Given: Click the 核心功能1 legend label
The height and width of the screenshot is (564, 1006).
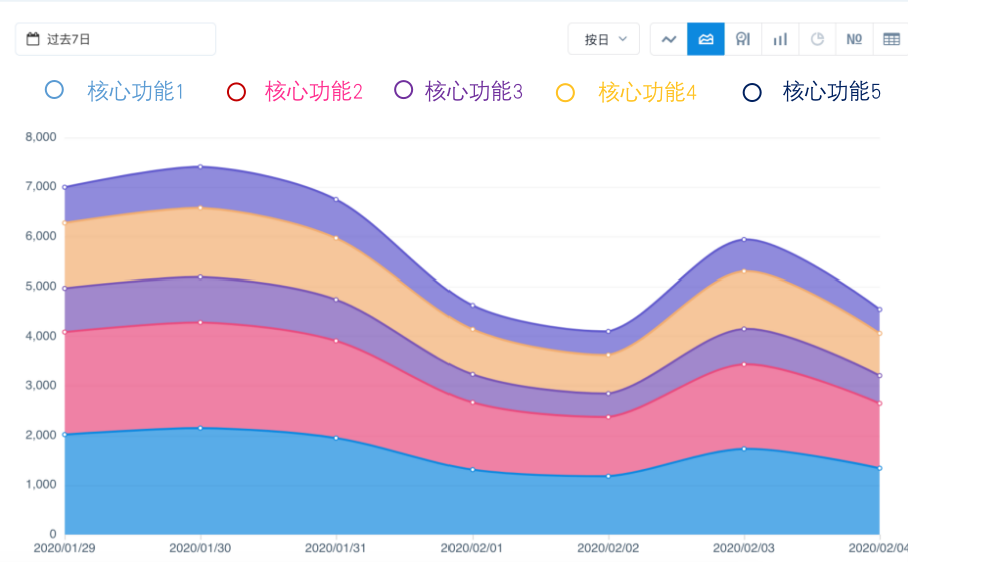Looking at the screenshot, I should coord(136,92).
